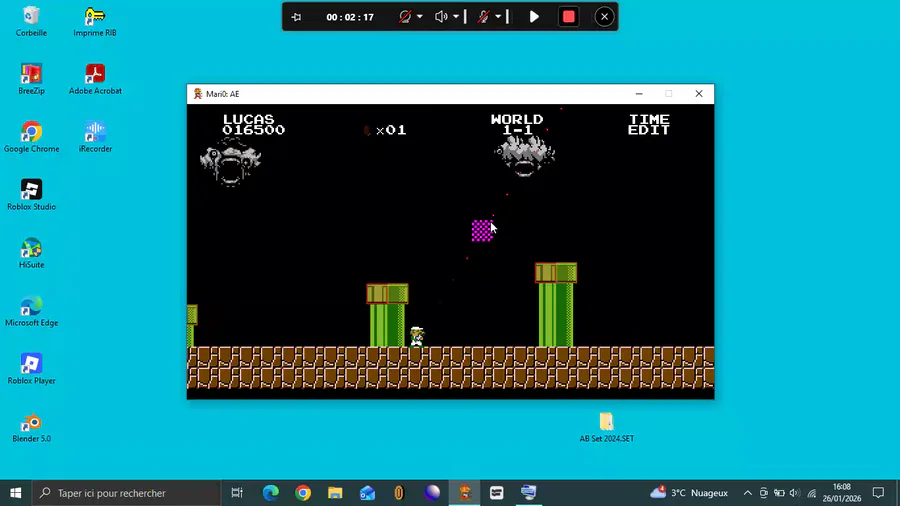The height and width of the screenshot is (506, 900).
Task: Stop the recording with the red square
Action: point(569,17)
